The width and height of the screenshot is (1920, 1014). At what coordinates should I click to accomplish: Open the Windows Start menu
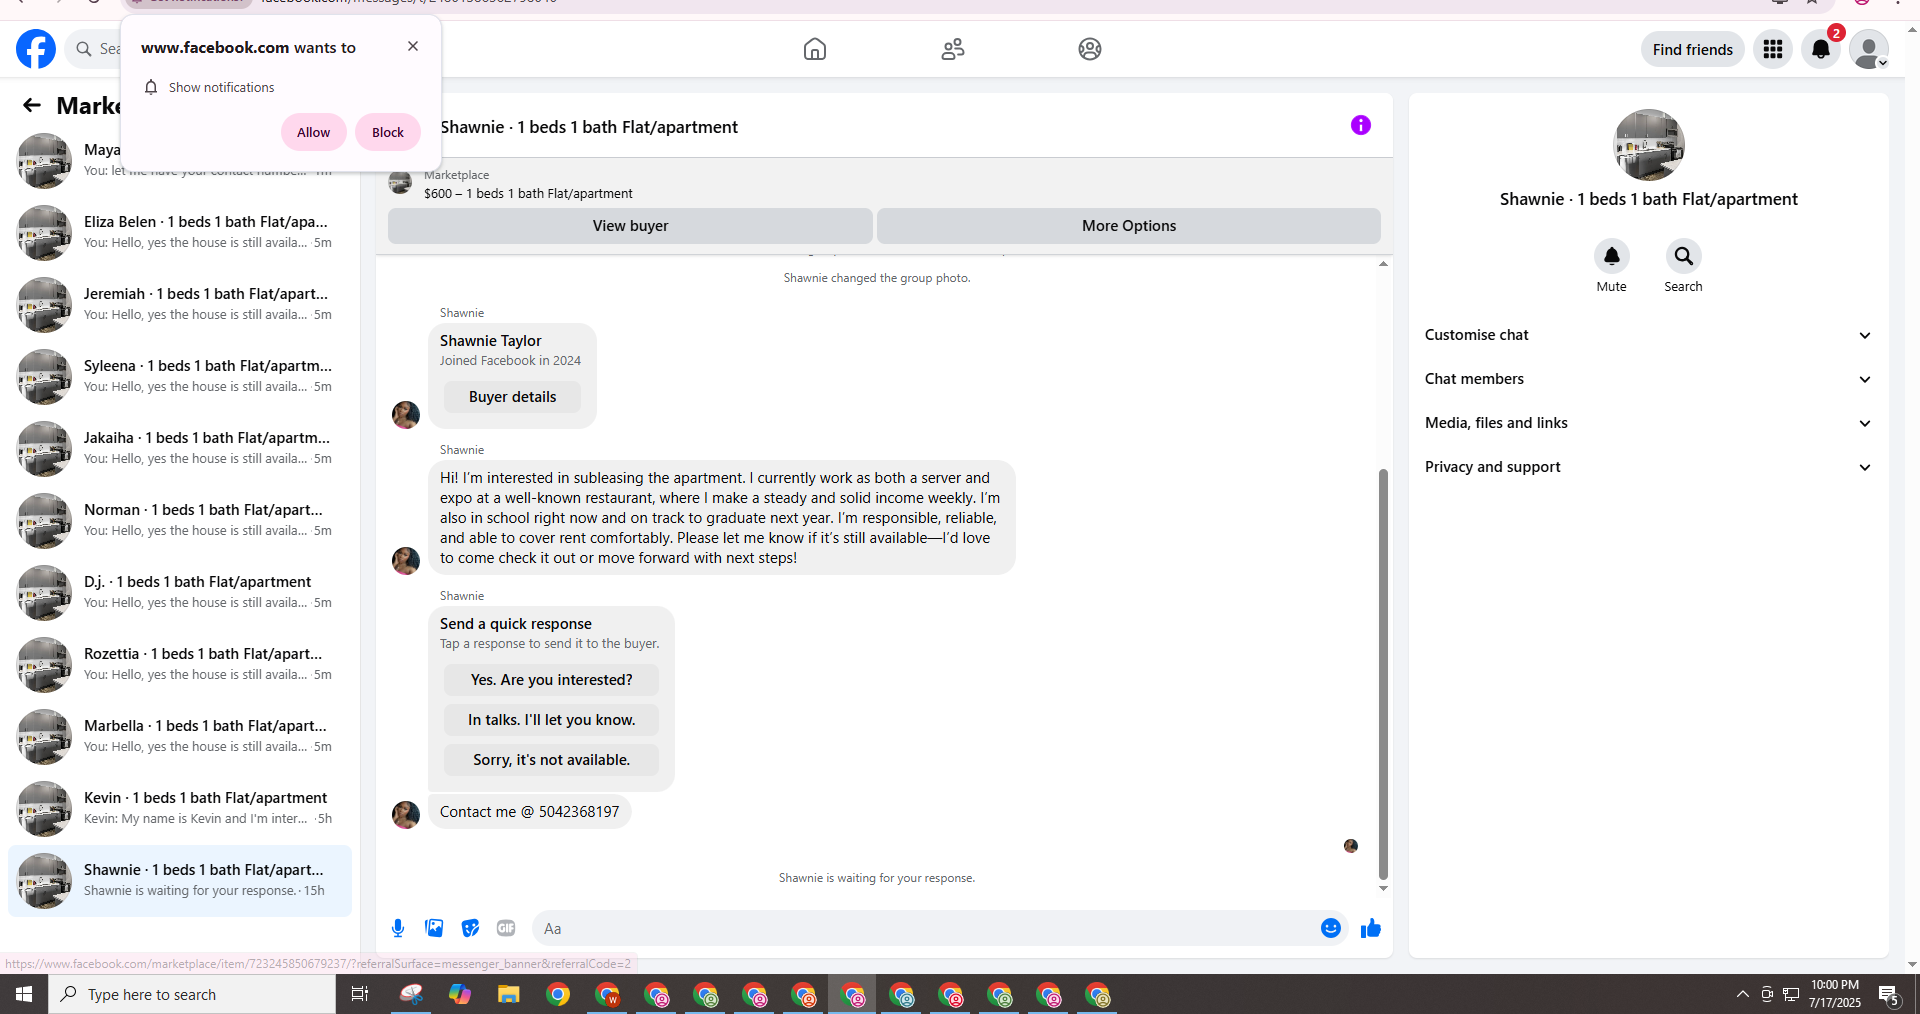tap(24, 994)
